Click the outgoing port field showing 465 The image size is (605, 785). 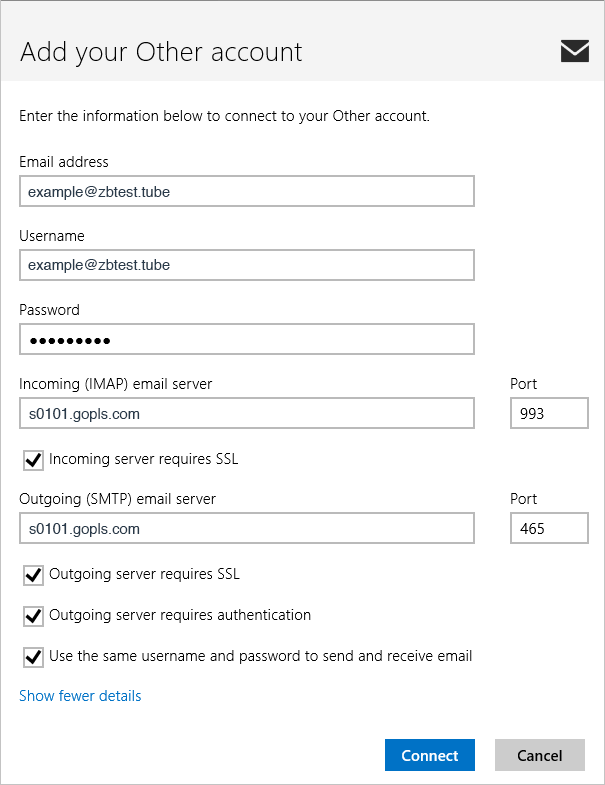tap(549, 528)
